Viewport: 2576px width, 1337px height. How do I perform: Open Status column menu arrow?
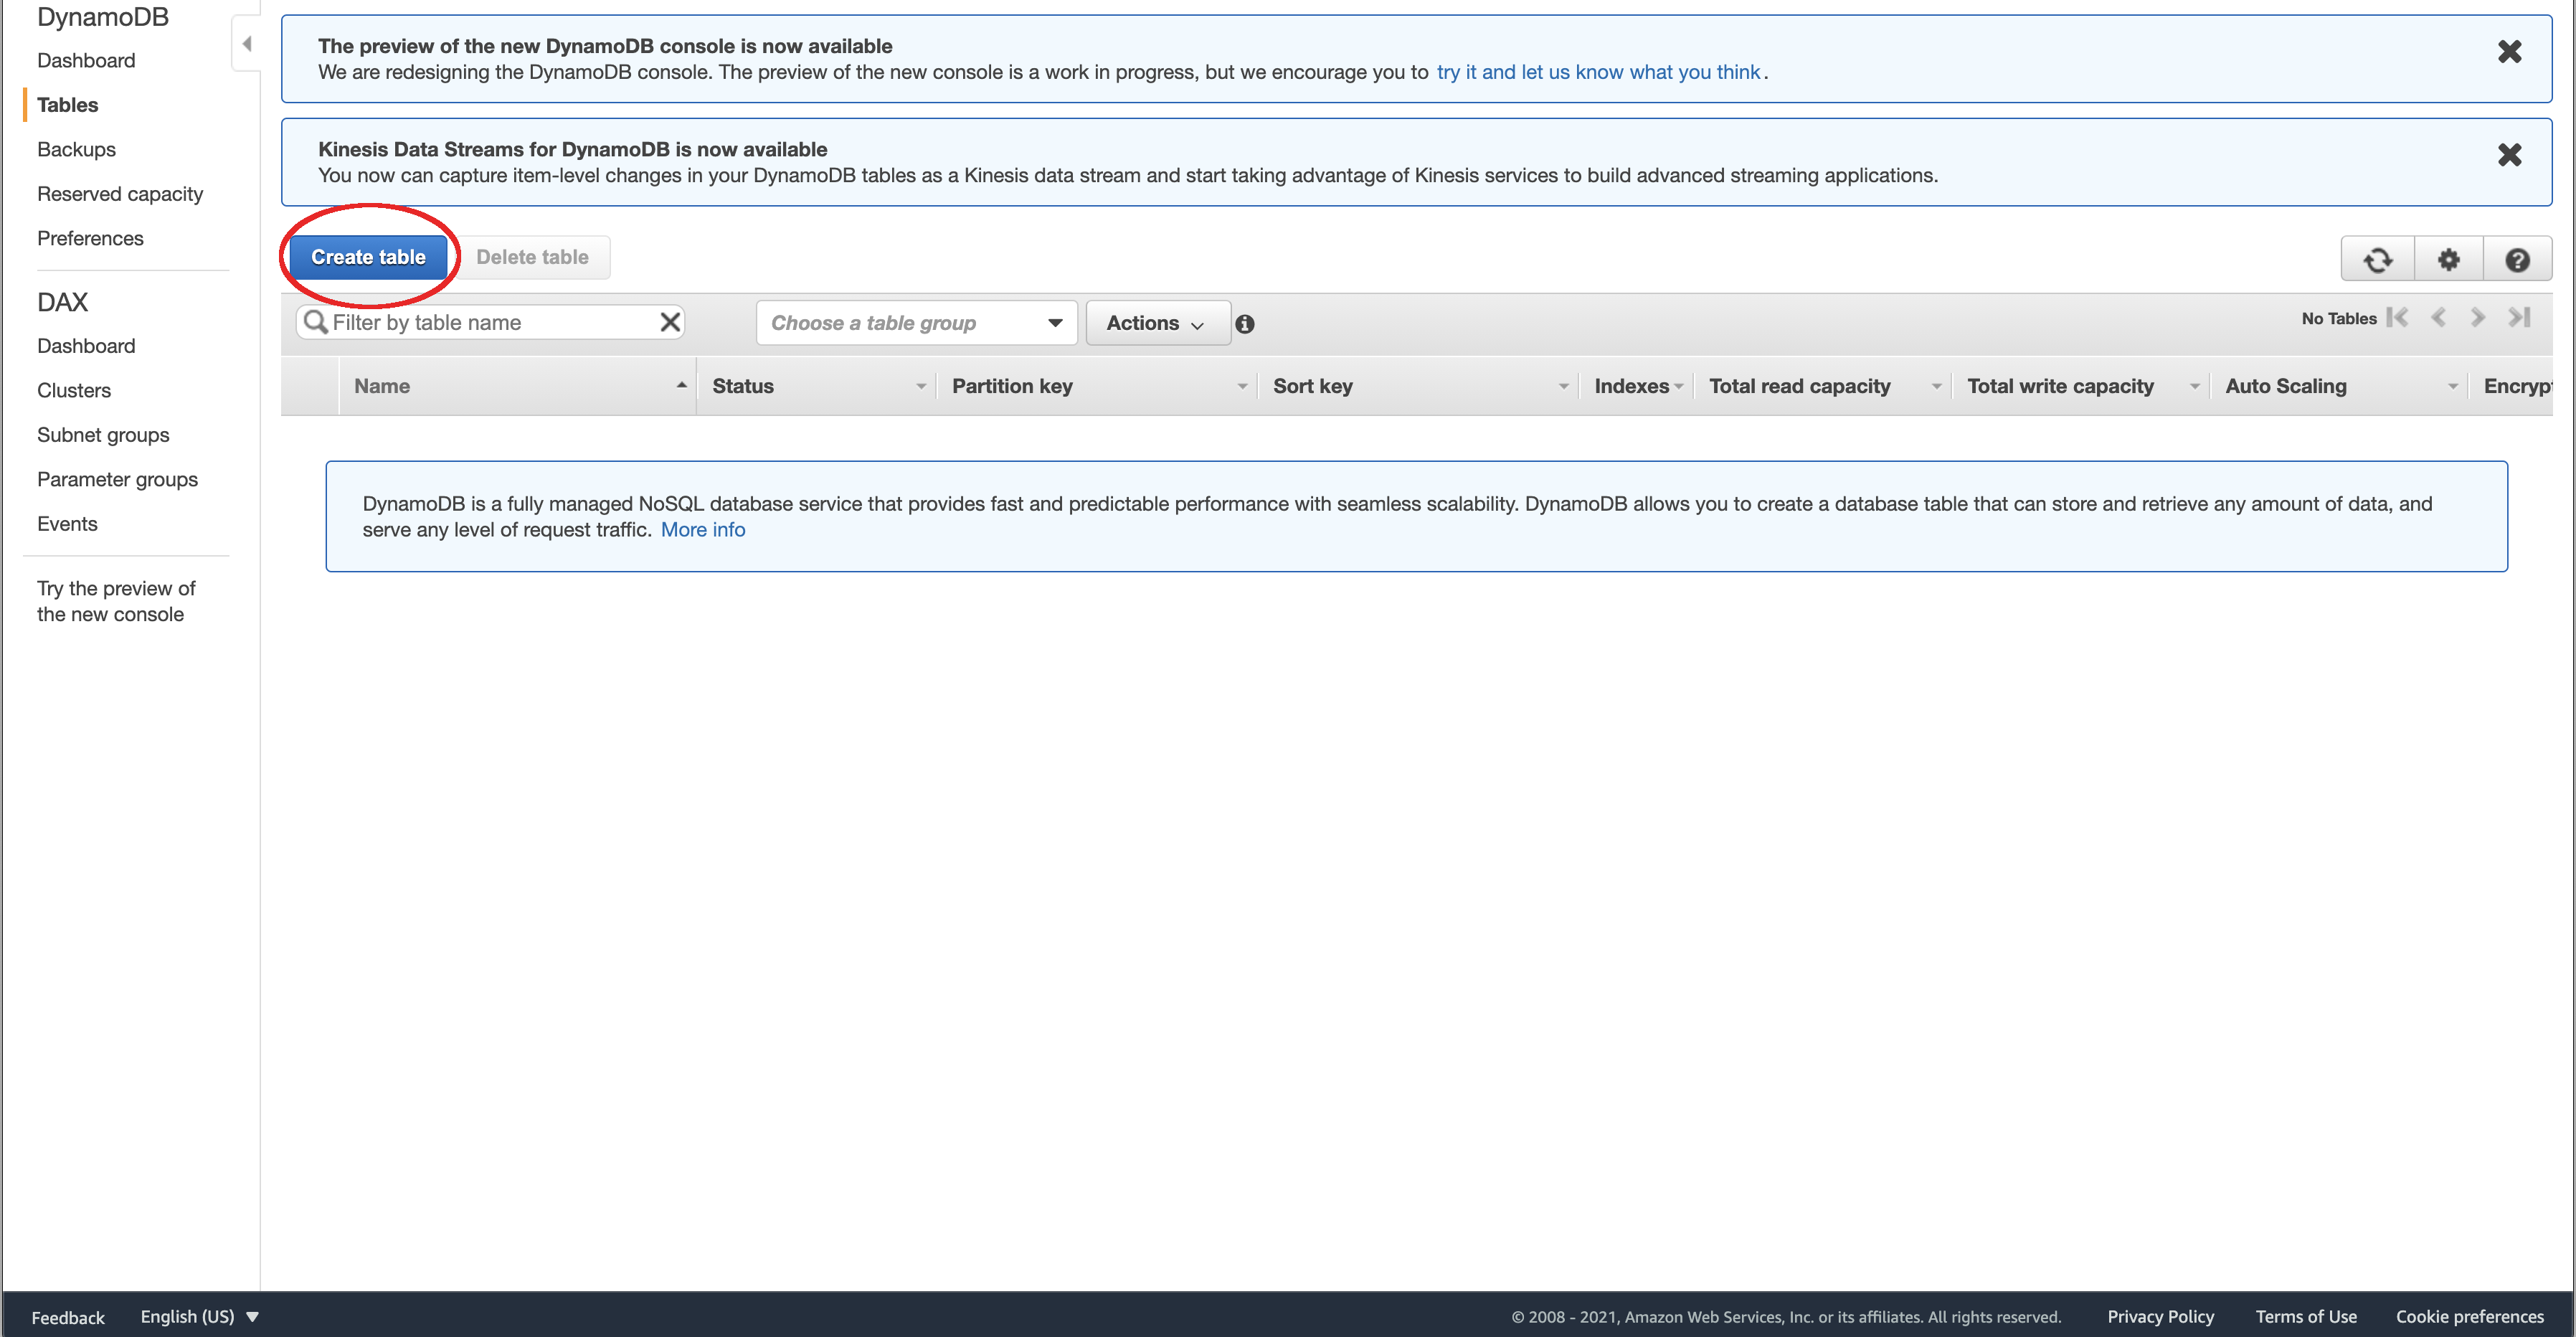click(920, 386)
